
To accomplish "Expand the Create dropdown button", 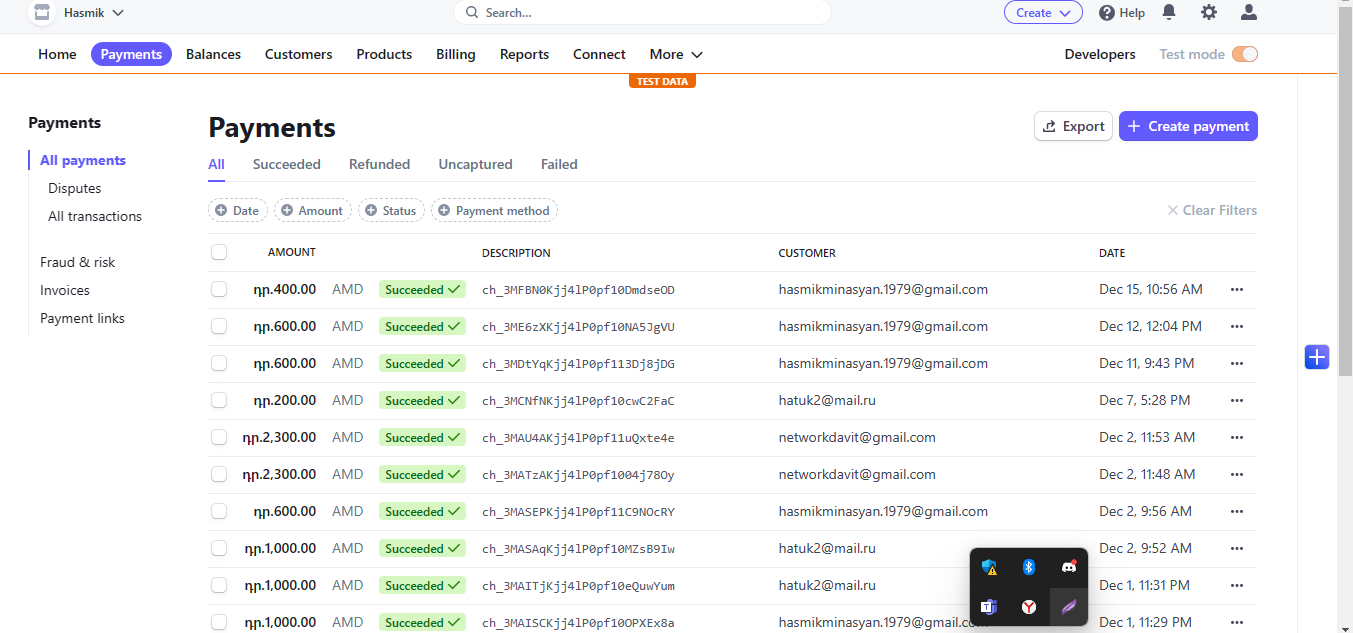I will [1043, 13].
